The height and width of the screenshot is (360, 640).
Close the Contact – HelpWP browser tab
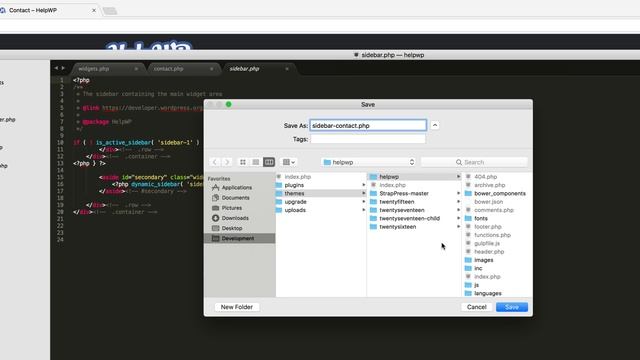[x=94, y=10]
